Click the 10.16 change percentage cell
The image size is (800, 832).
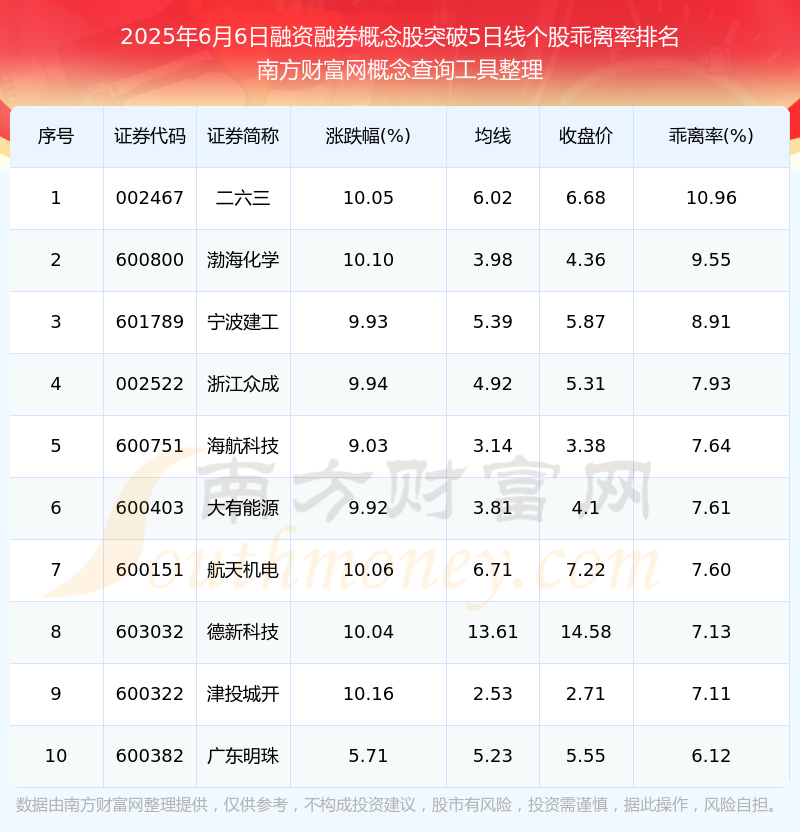tap(368, 694)
